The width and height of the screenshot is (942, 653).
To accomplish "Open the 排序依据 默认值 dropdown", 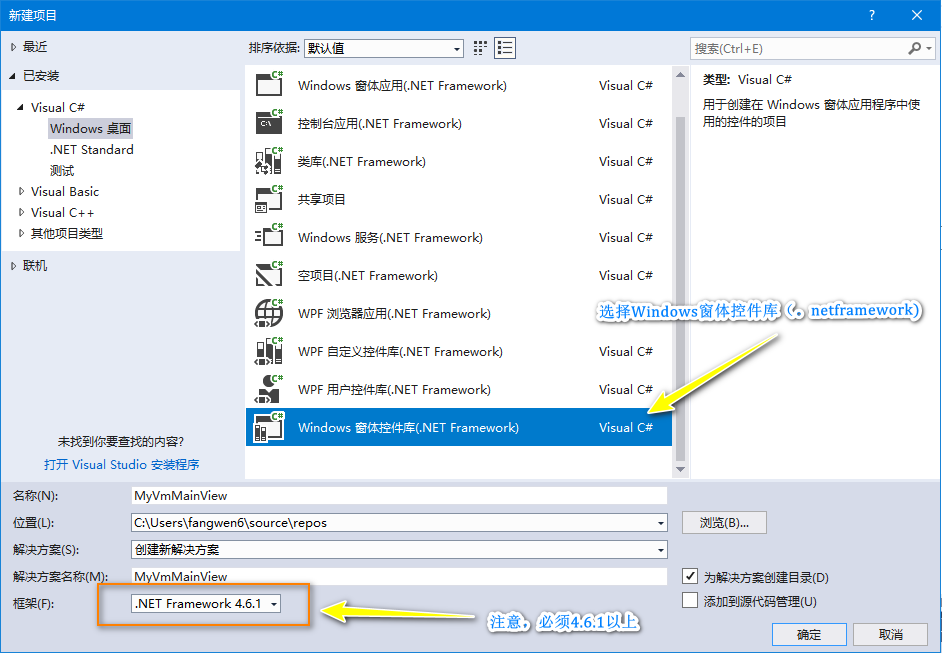I will (455, 47).
